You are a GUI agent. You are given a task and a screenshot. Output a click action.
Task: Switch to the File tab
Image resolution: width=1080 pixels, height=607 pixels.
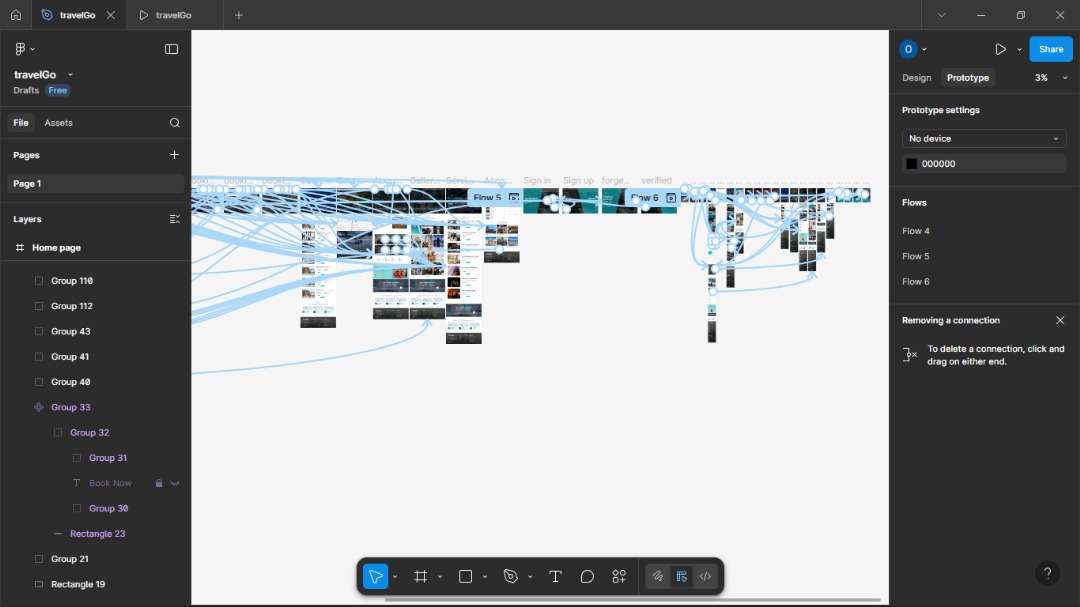click(21, 123)
